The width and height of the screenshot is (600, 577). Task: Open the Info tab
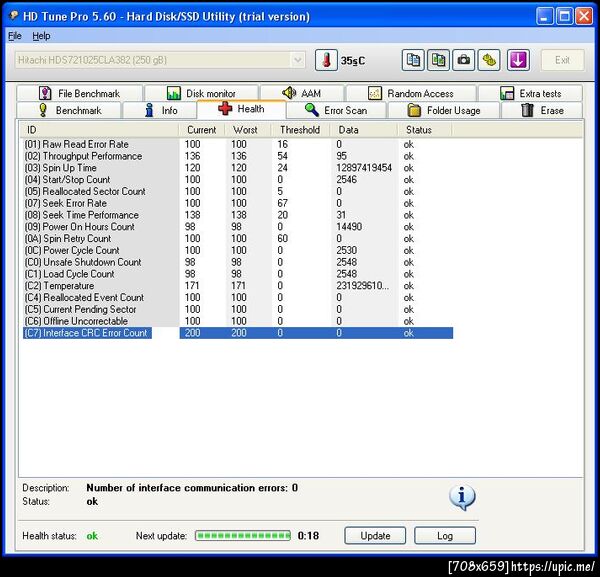point(160,110)
